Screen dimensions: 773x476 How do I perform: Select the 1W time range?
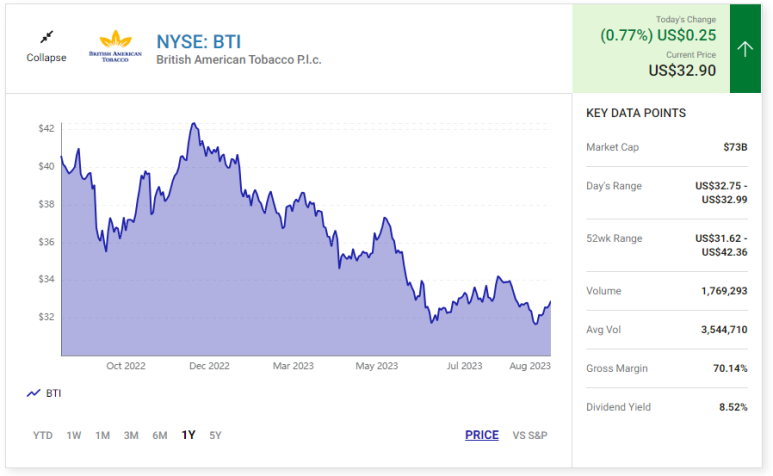[x=74, y=436]
